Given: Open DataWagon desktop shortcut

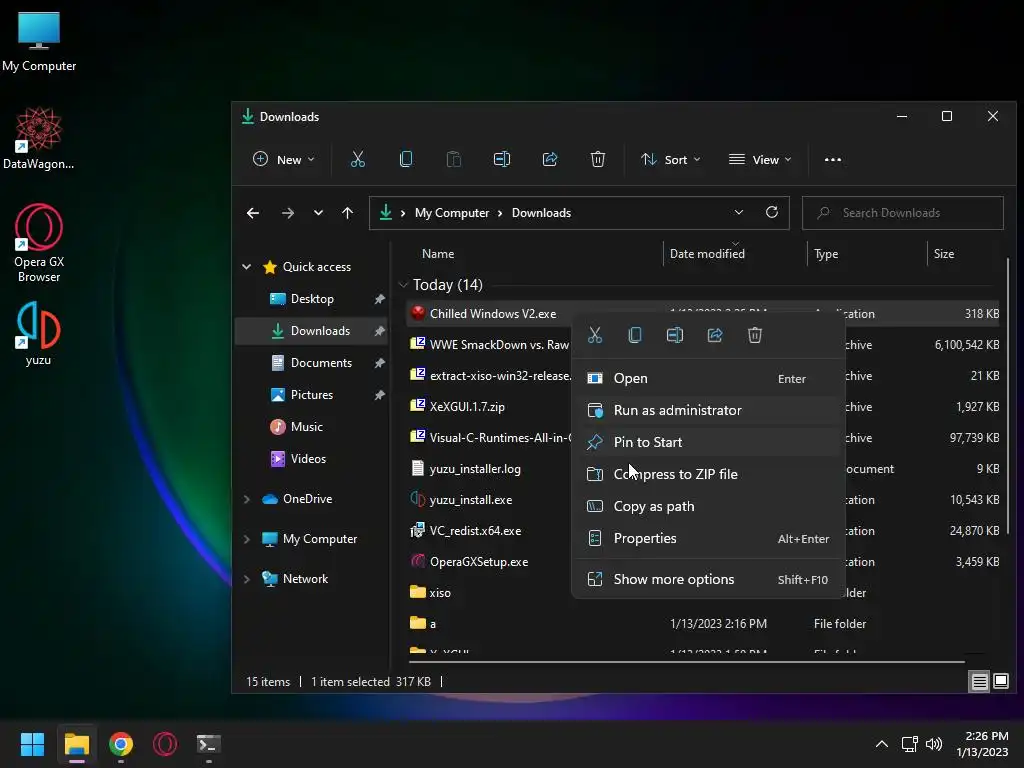Looking at the screenshot, I should [x=39, y=138].
